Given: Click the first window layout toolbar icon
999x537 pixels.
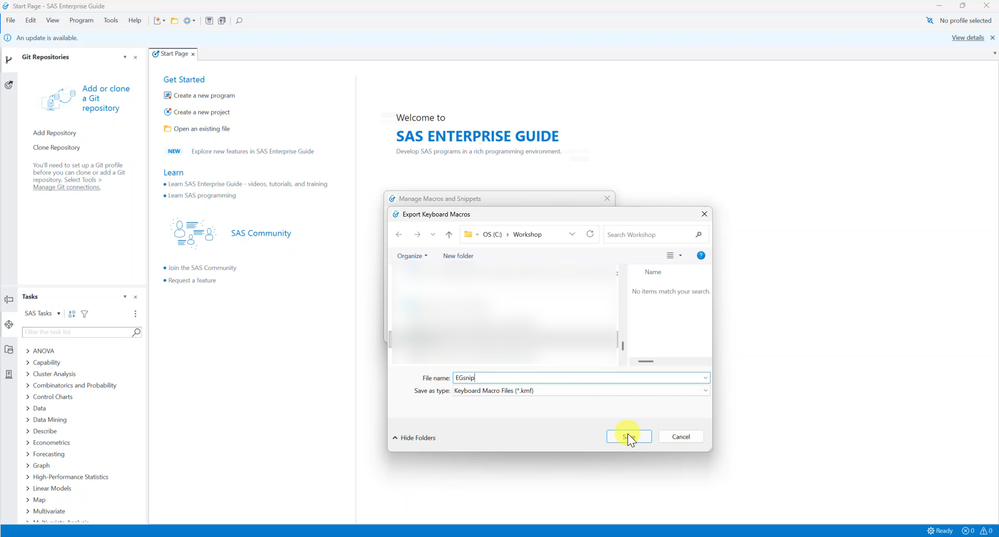Looking at the screenshot, I should point(209,20).
